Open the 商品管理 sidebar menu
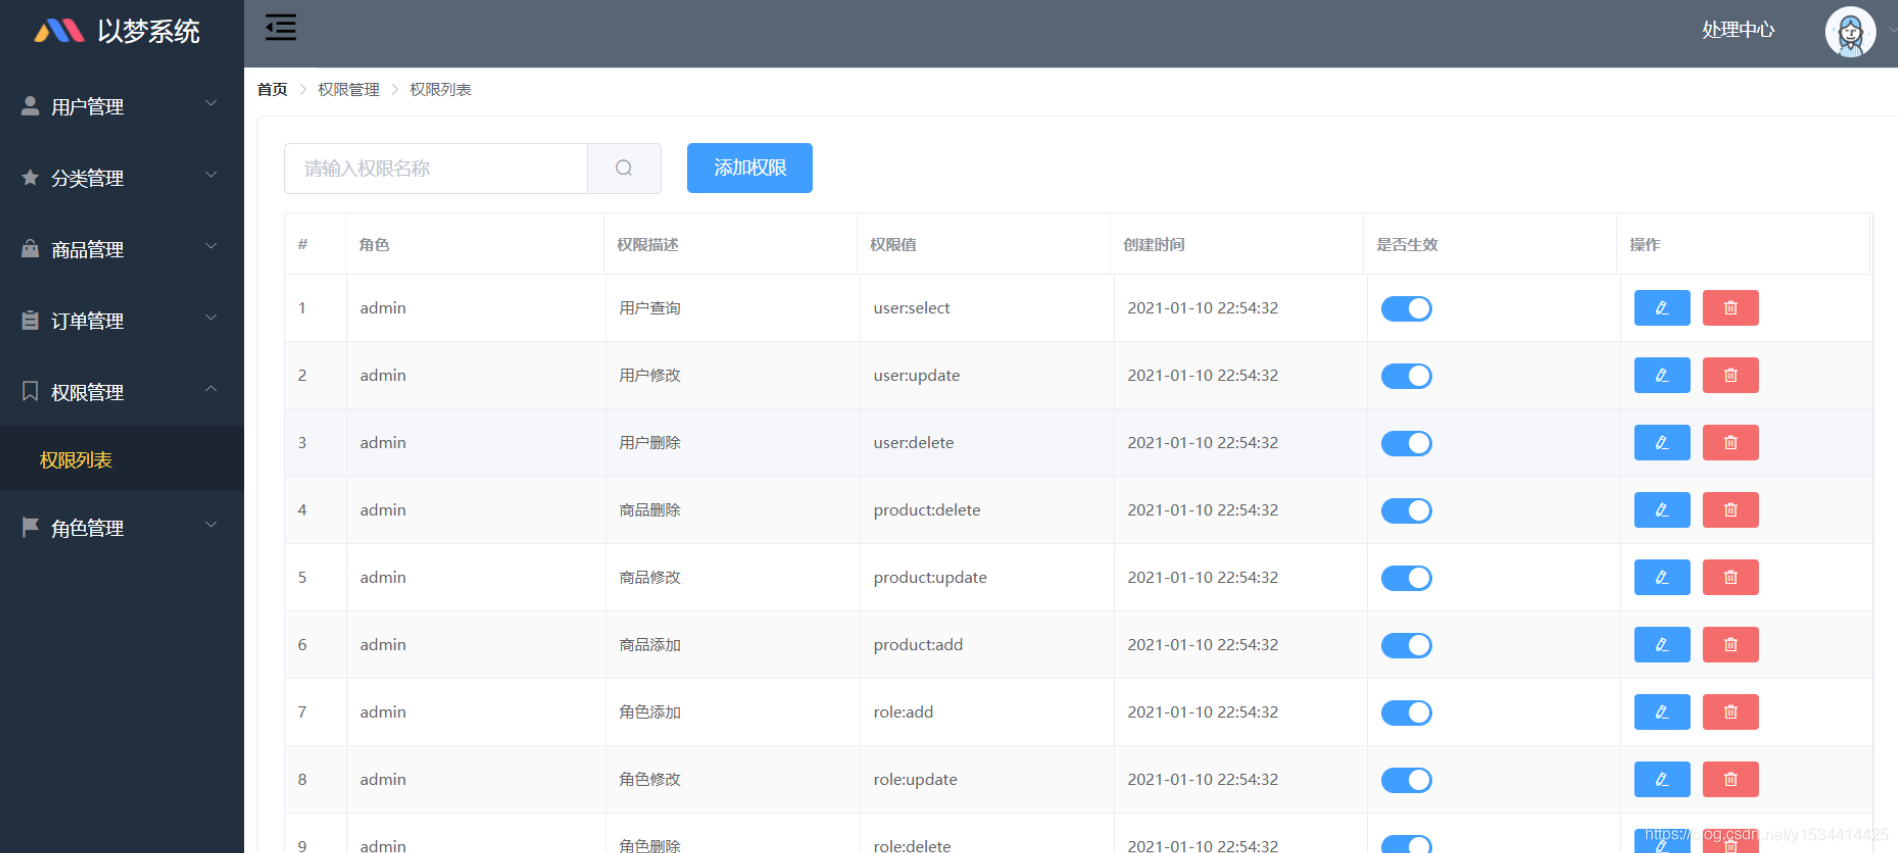 [x=122, y=249]
